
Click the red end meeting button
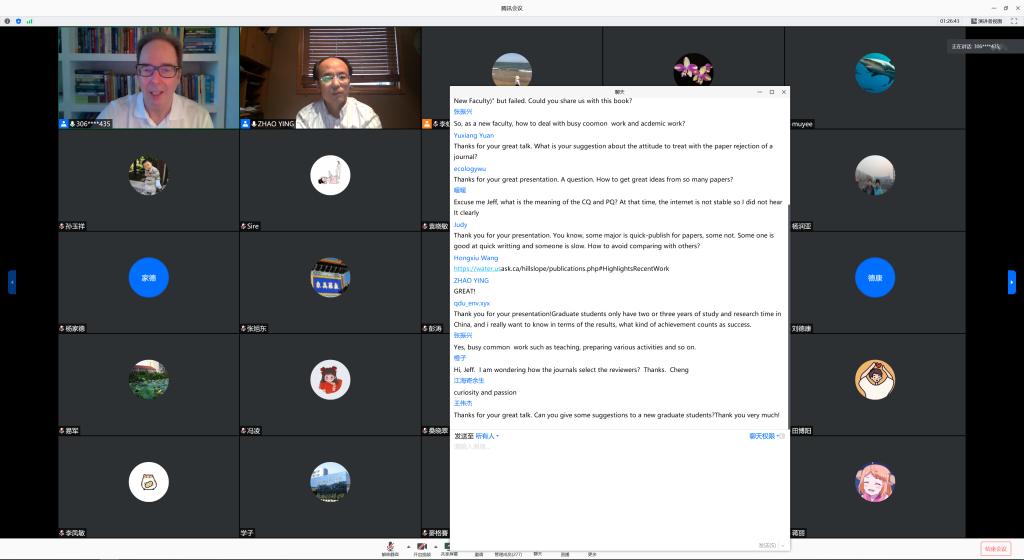[x=995, y=549]
